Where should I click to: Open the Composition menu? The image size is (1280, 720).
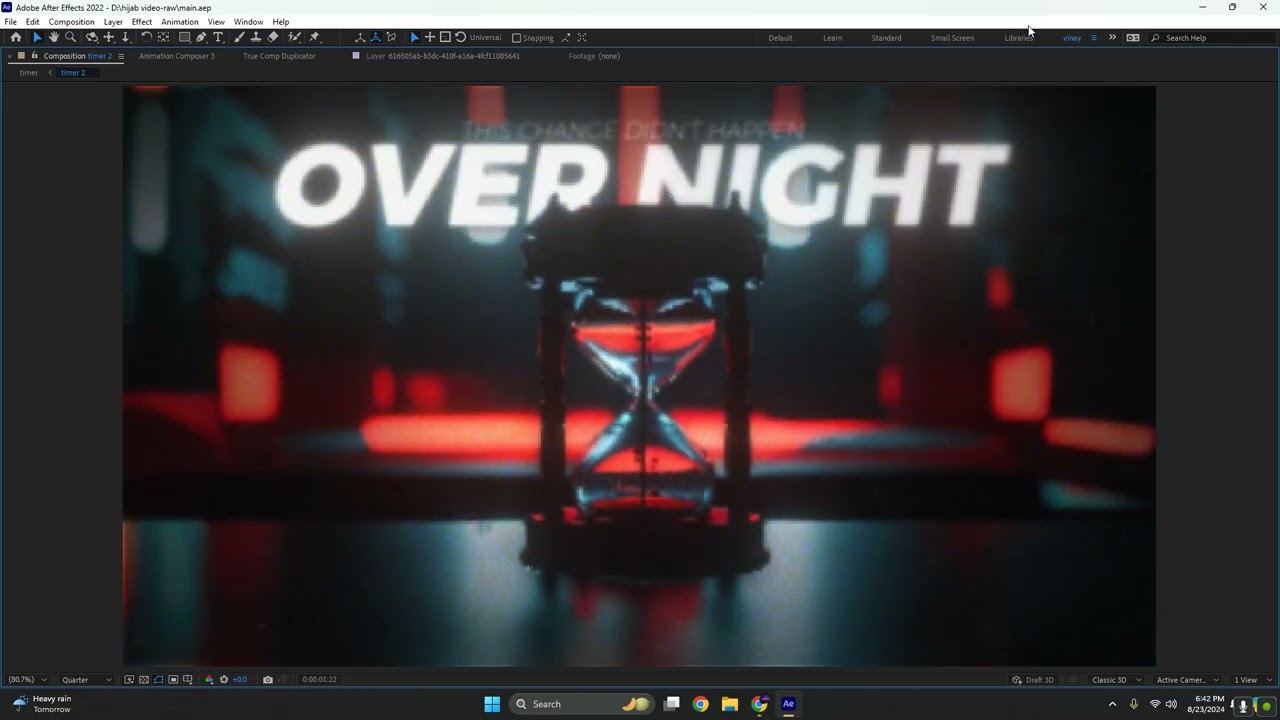[x=71, y=22]
